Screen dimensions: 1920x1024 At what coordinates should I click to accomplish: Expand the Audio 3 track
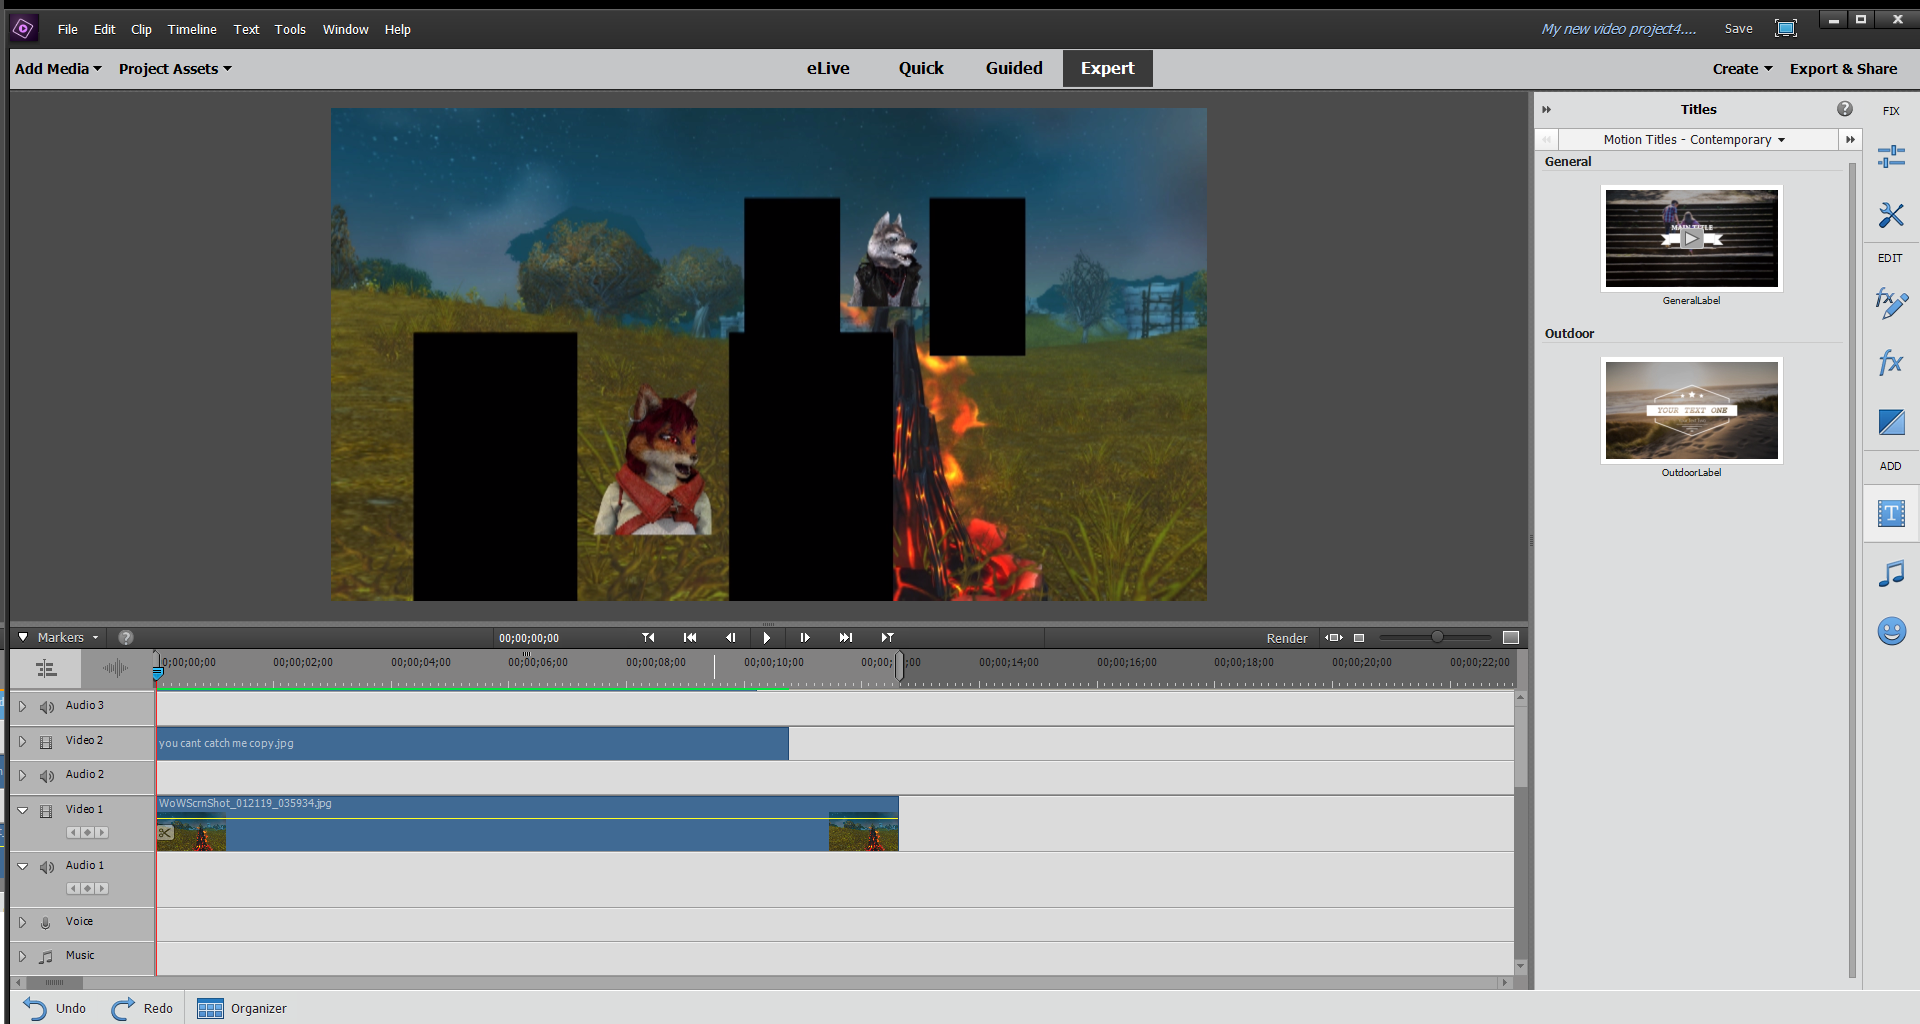point(22,706)
